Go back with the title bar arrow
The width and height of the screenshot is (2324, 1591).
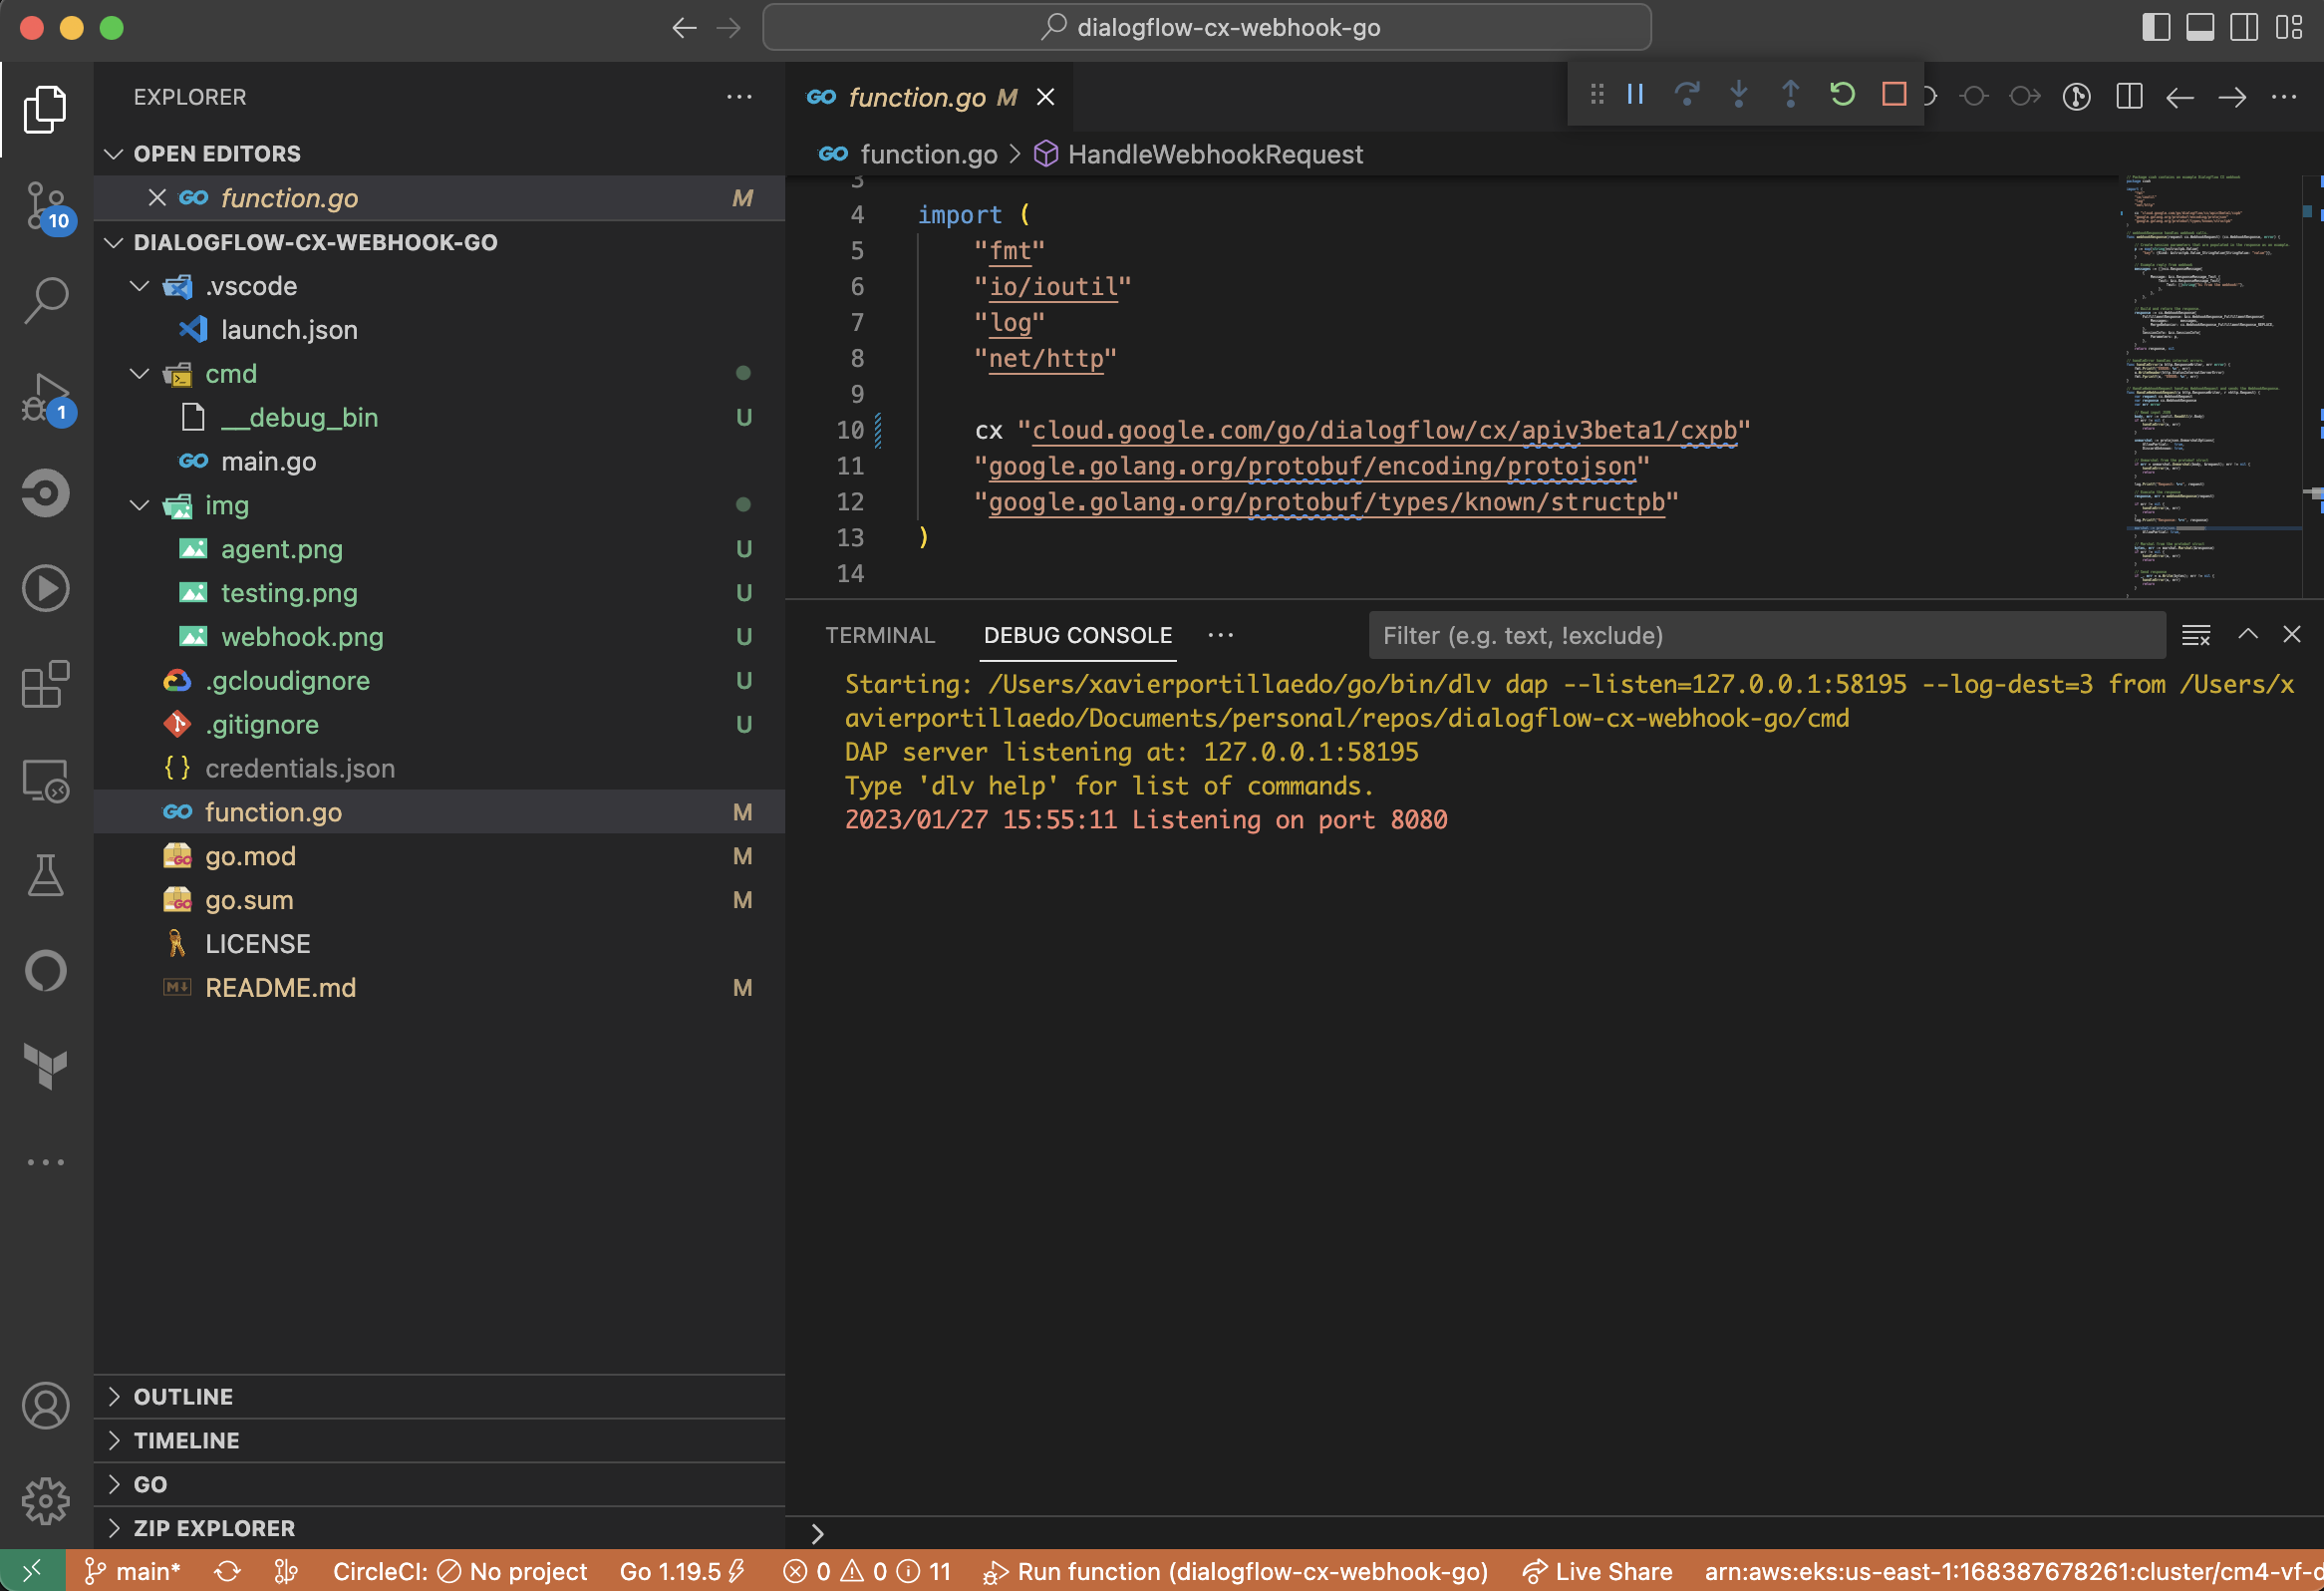pos(684,28)
